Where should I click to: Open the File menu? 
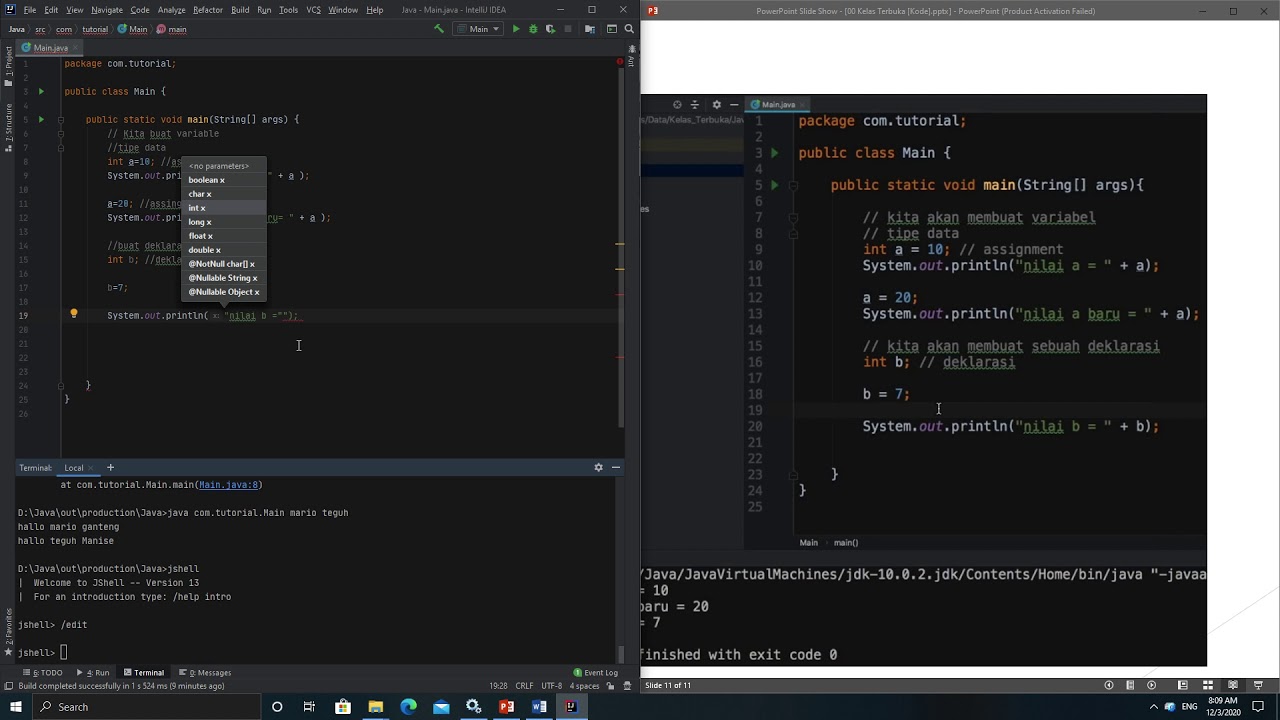click(x=29, y=10)
